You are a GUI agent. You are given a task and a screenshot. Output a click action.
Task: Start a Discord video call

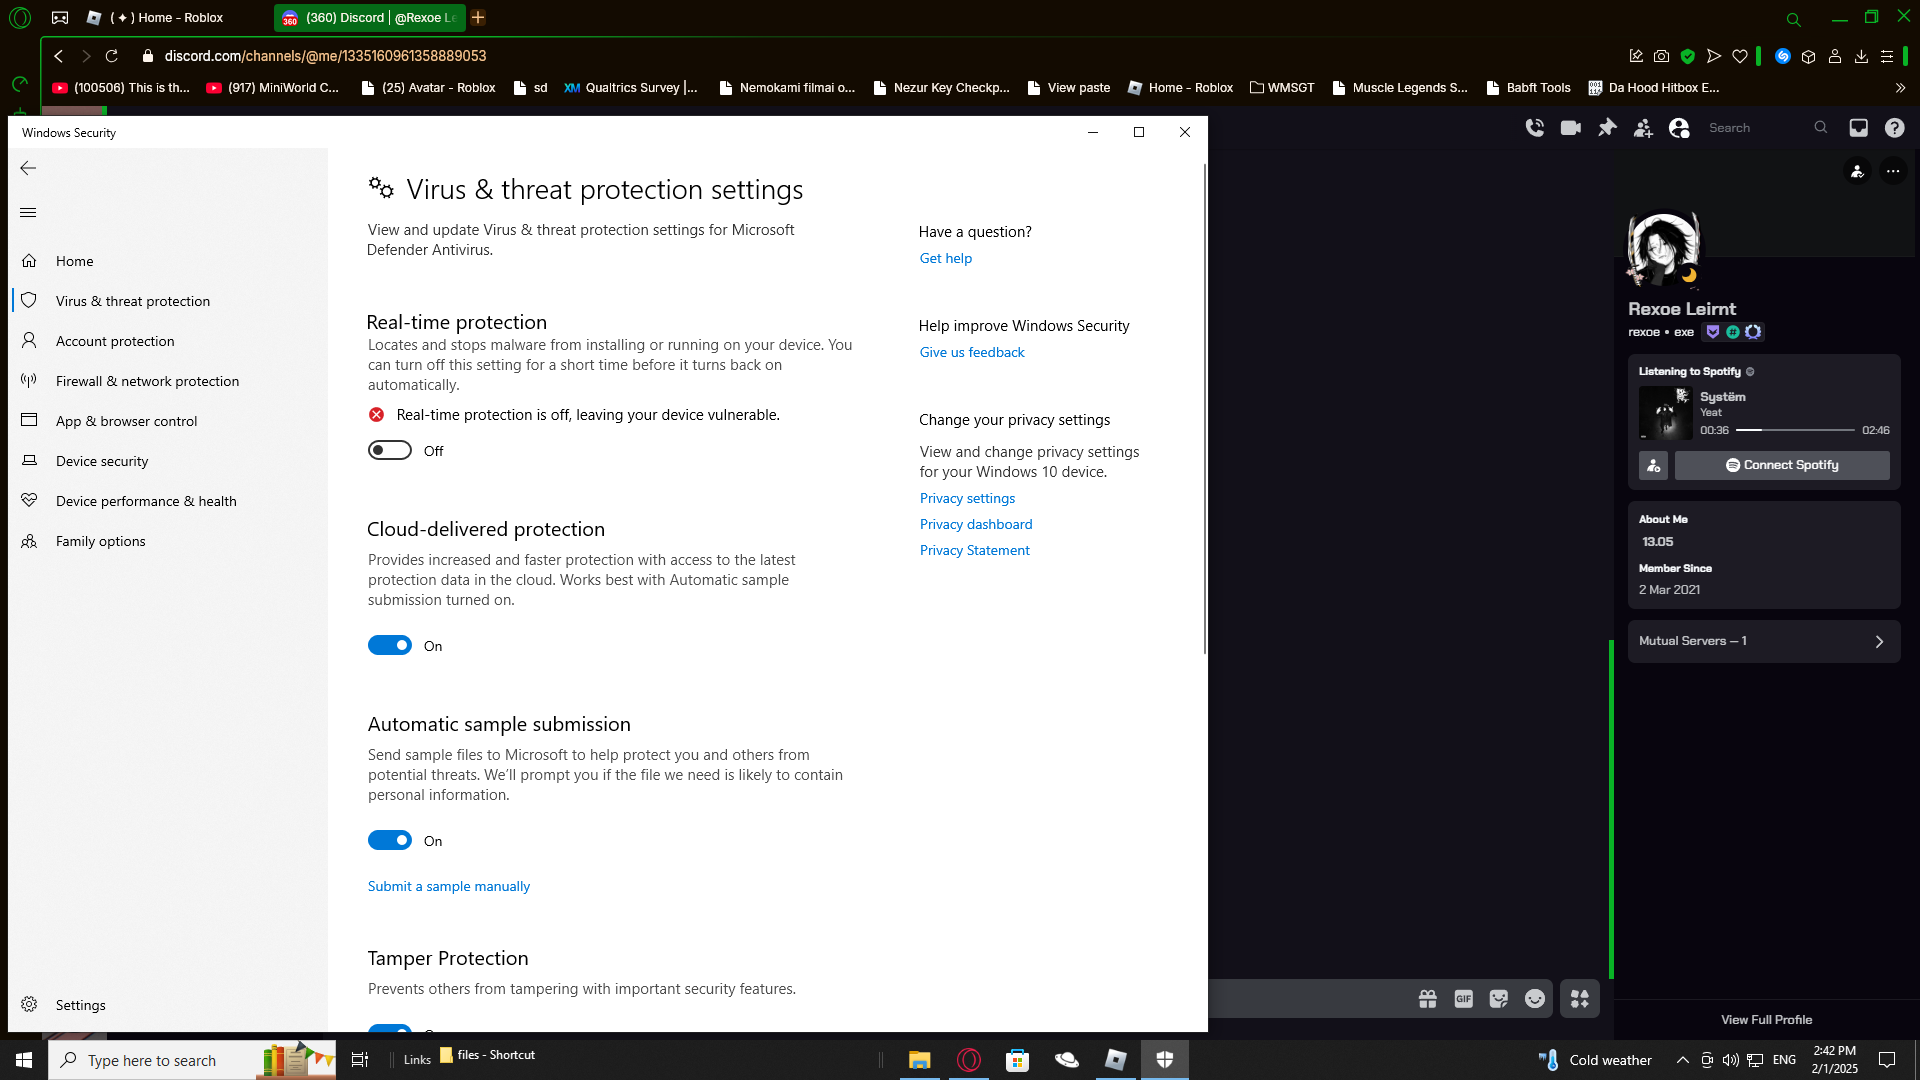(1570, 128)
